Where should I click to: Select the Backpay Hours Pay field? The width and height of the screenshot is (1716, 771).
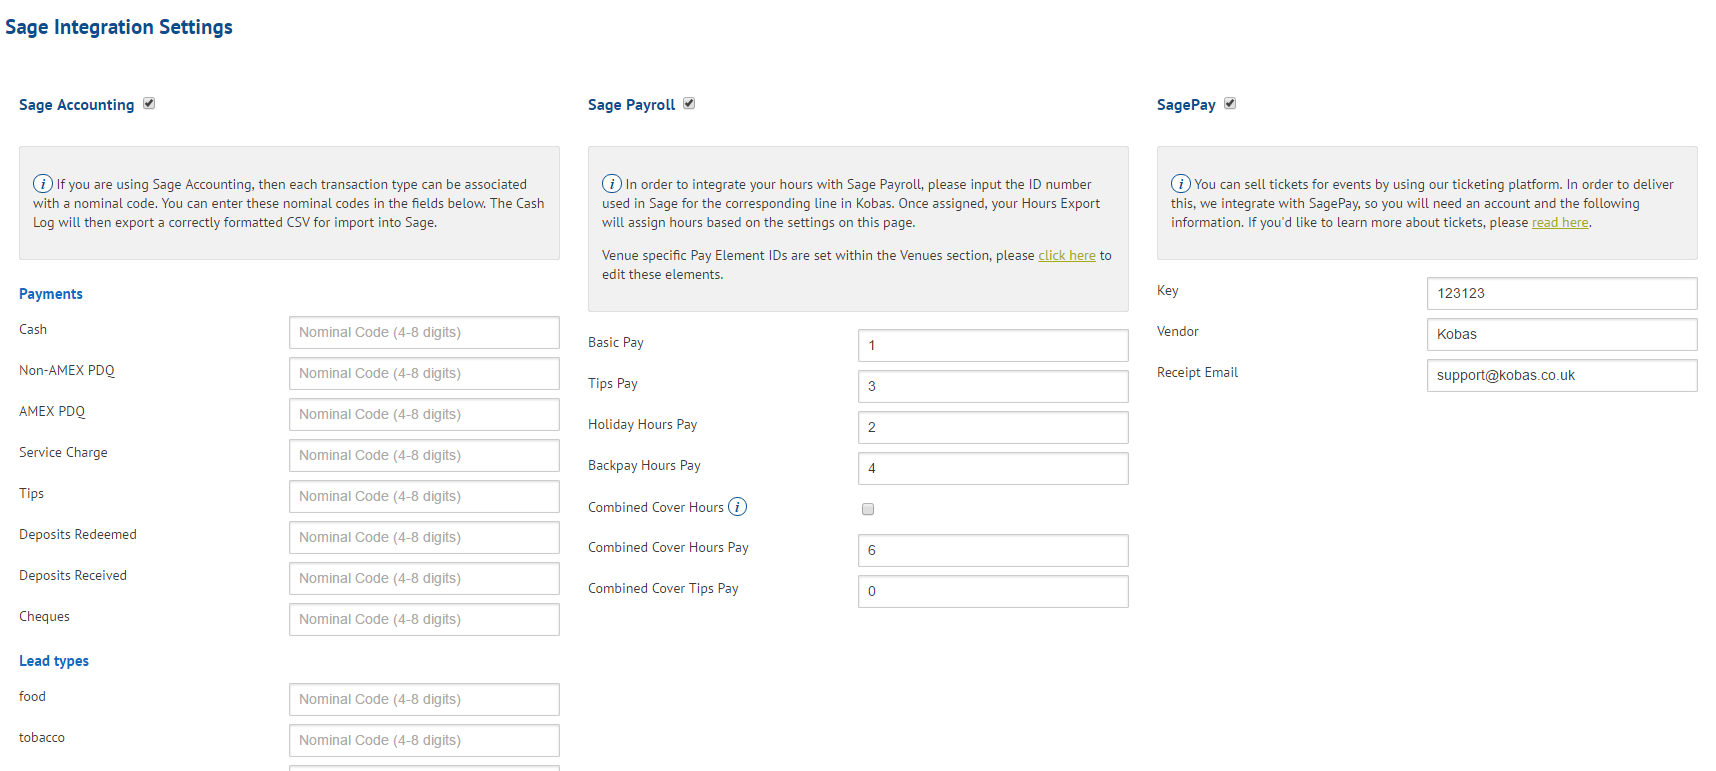tap(993, 468)
